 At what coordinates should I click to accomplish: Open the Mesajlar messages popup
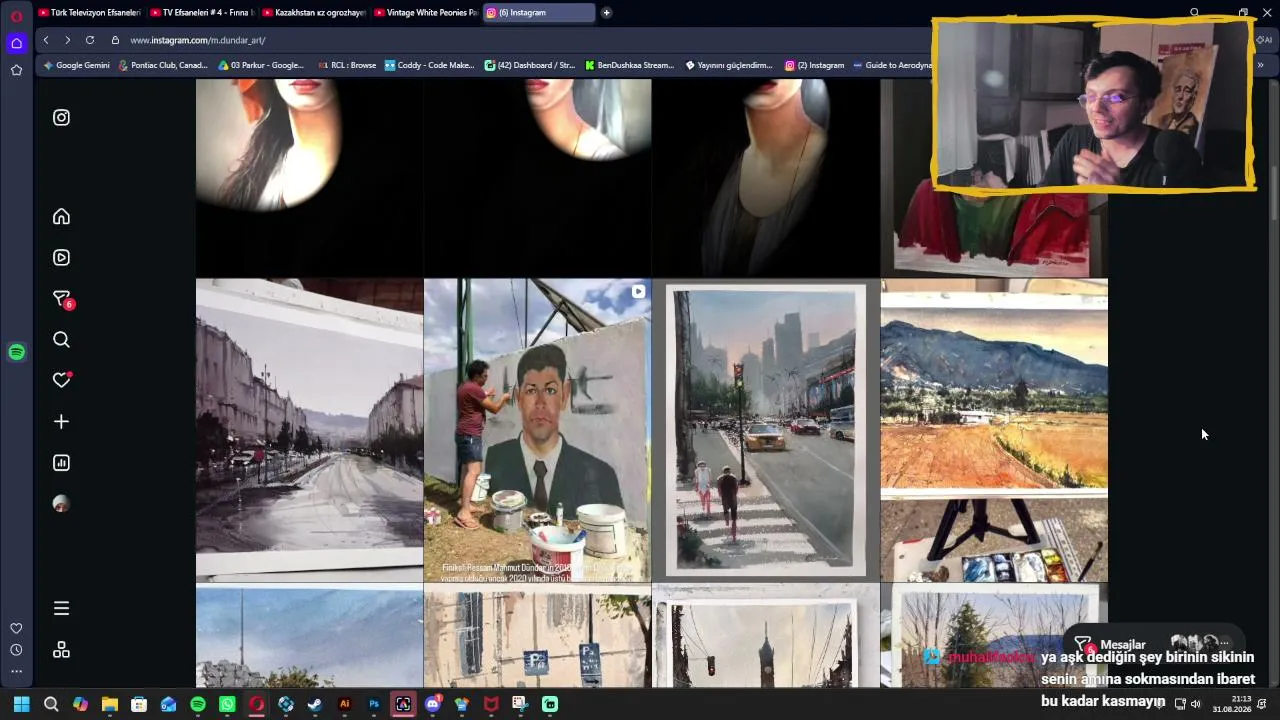click(1153, 644)
